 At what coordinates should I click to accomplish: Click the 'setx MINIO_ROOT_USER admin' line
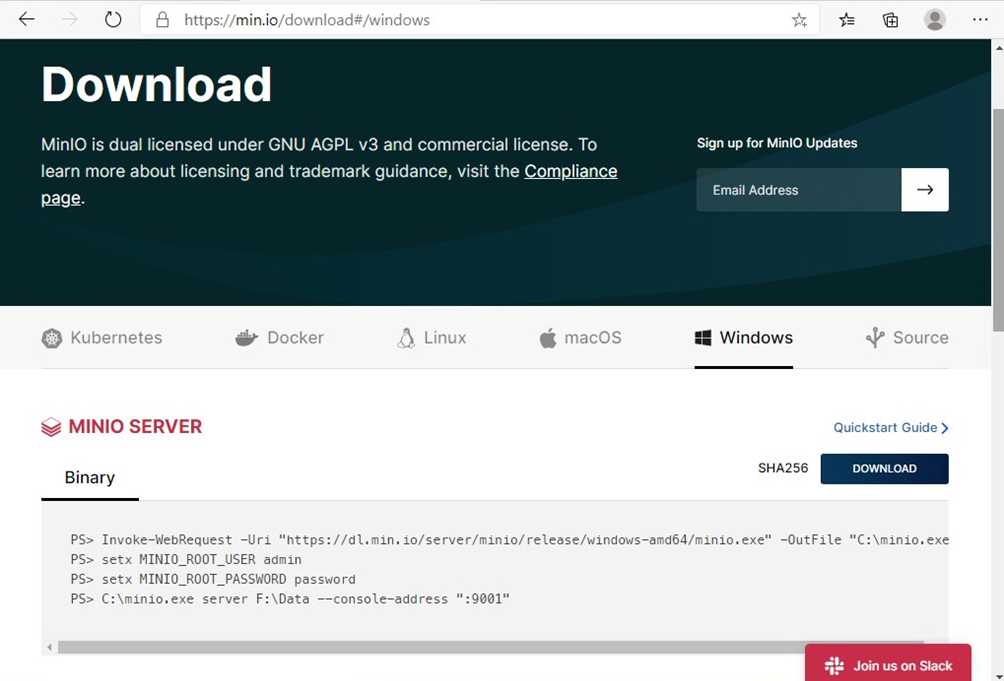coord(186,559)
